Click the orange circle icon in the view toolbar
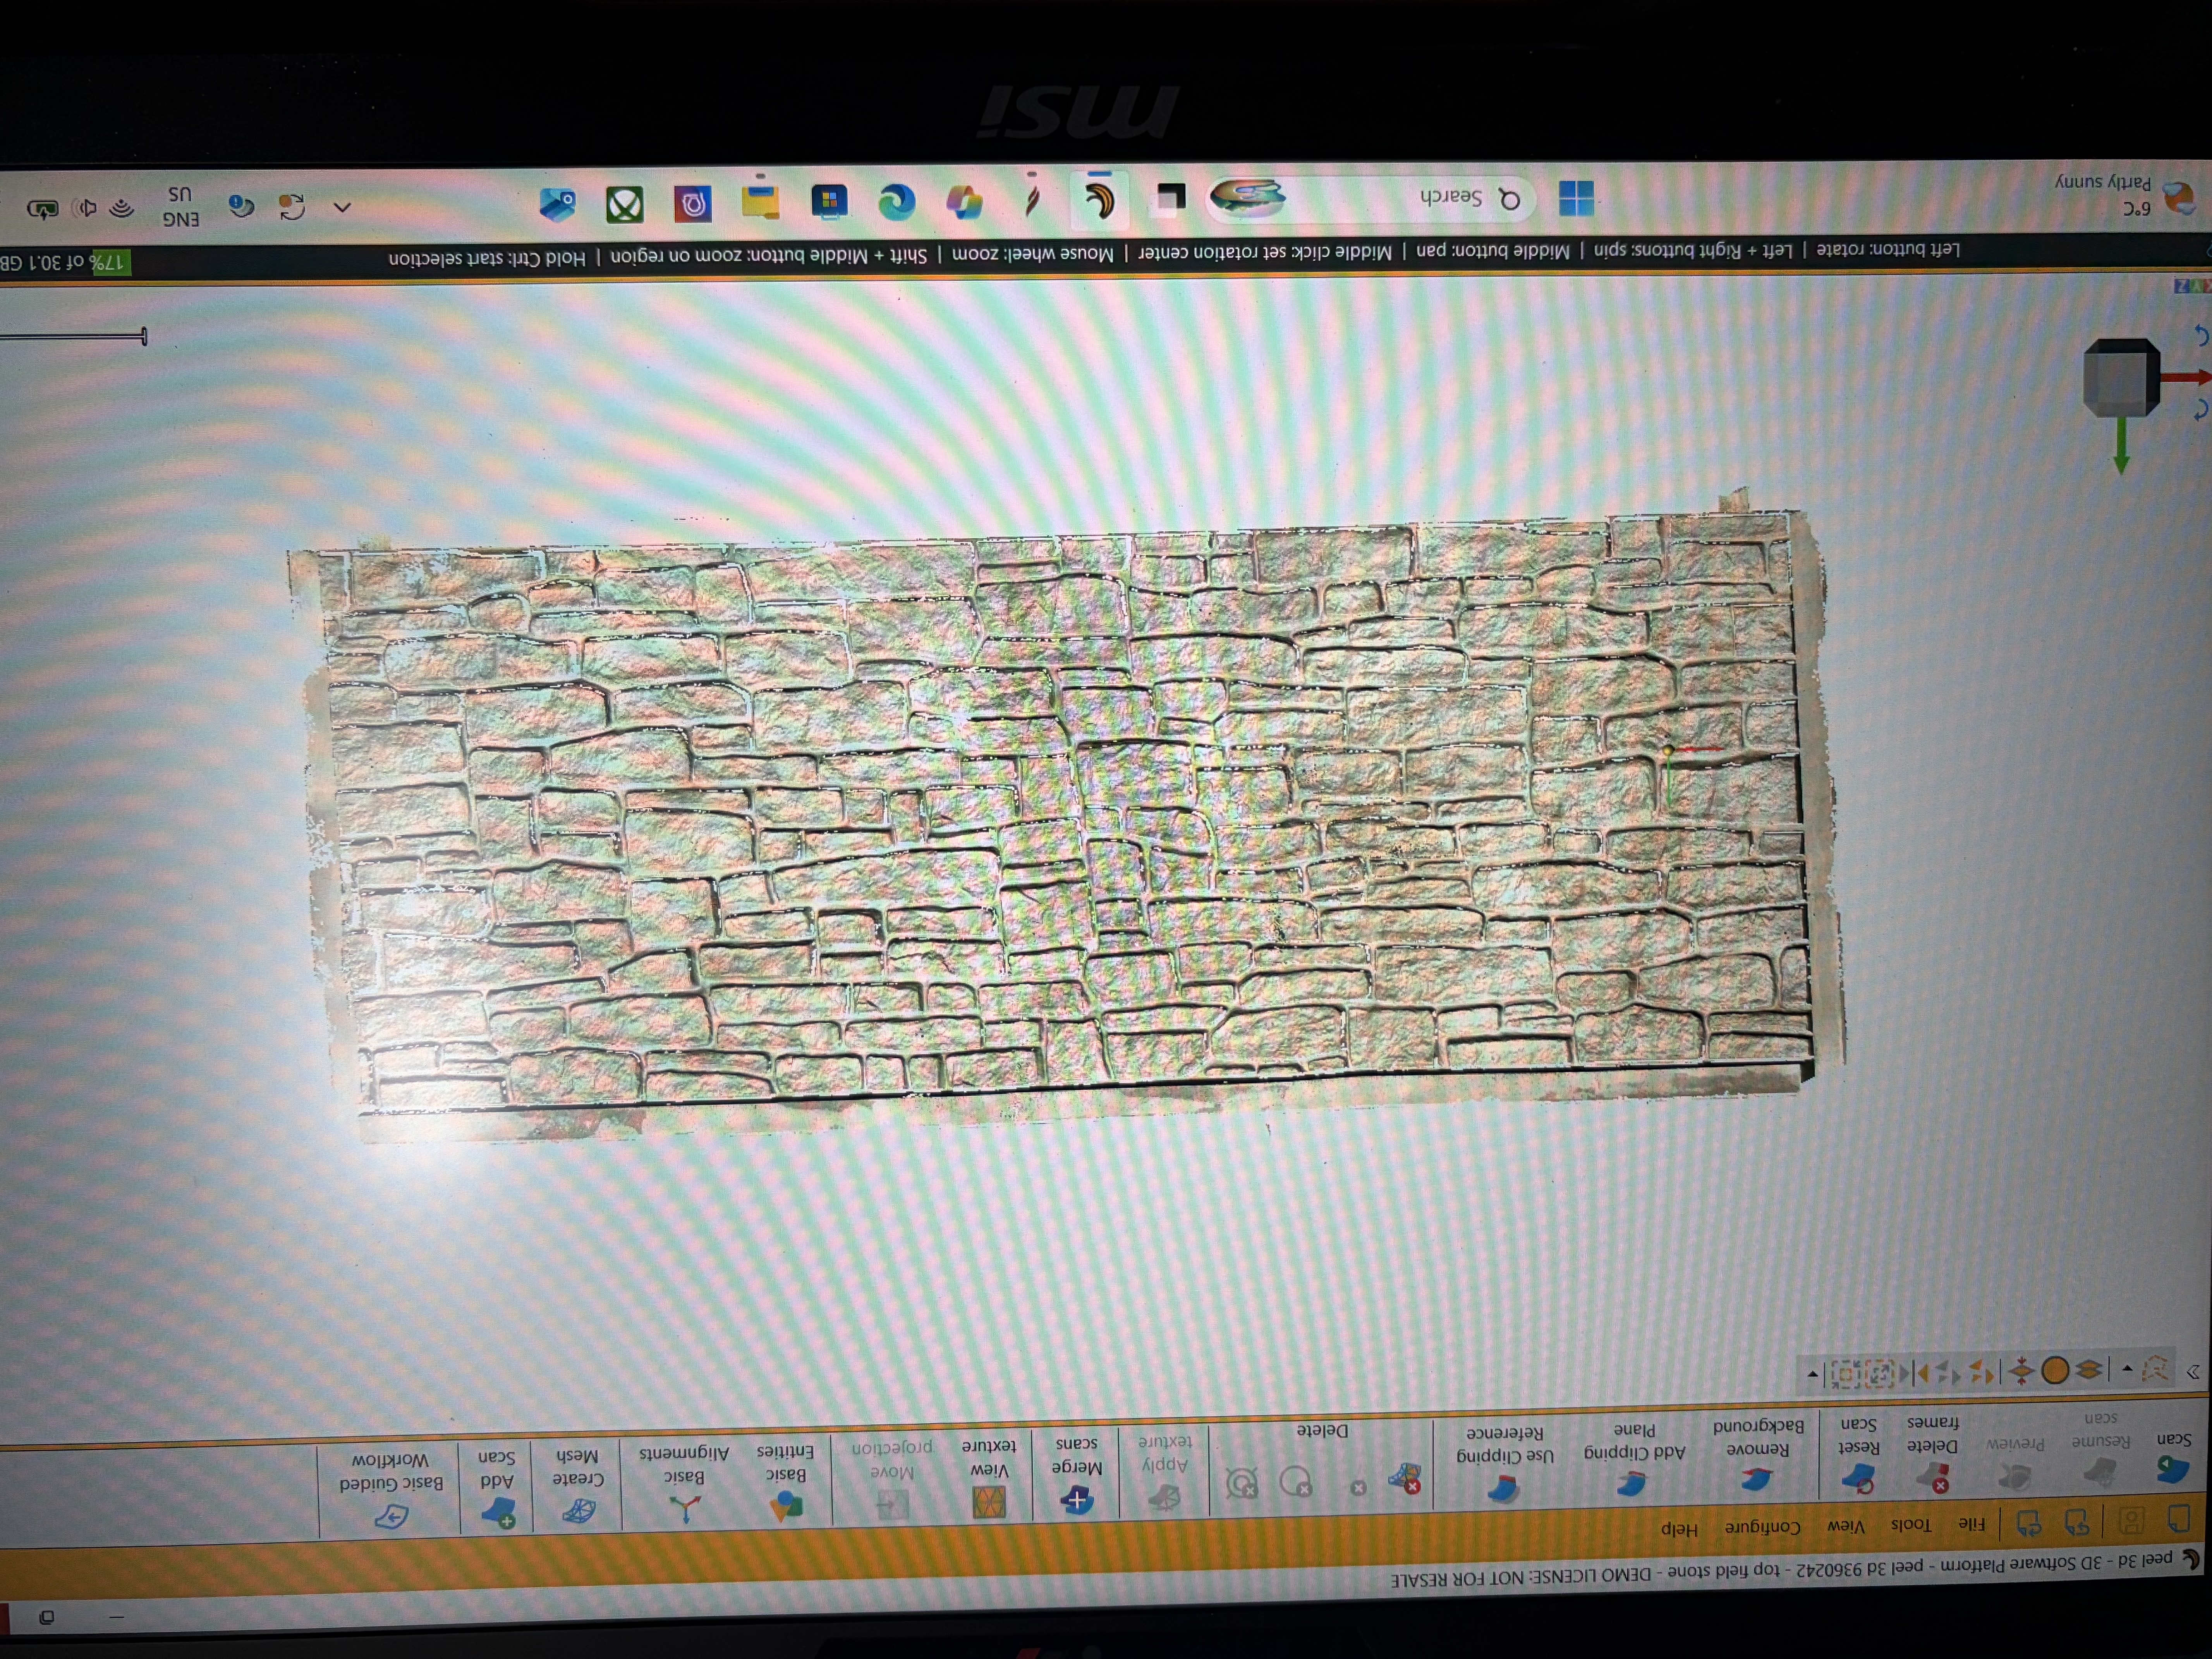Image resolution: width=2212 pixels, height=1659 pixels. click(x=2055, y=1370)
